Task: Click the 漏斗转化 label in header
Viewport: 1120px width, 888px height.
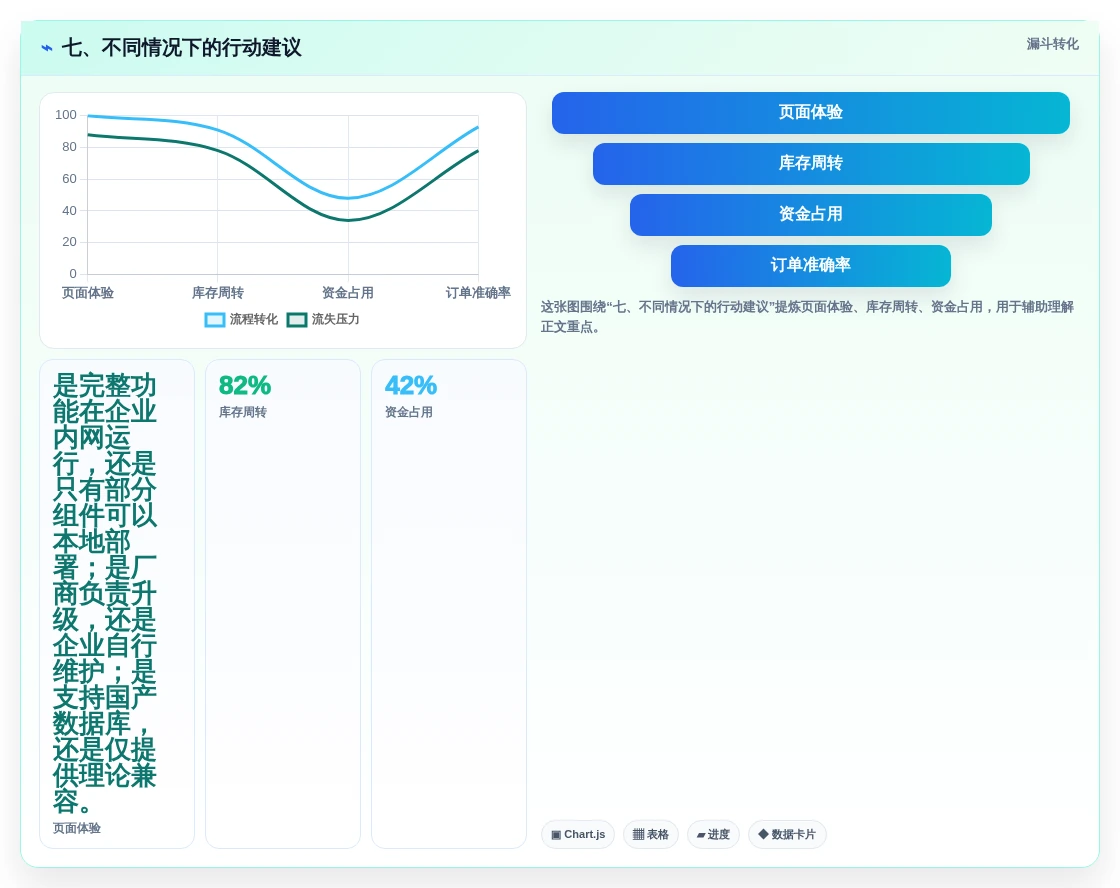Action: click(x=1052, y=44)
